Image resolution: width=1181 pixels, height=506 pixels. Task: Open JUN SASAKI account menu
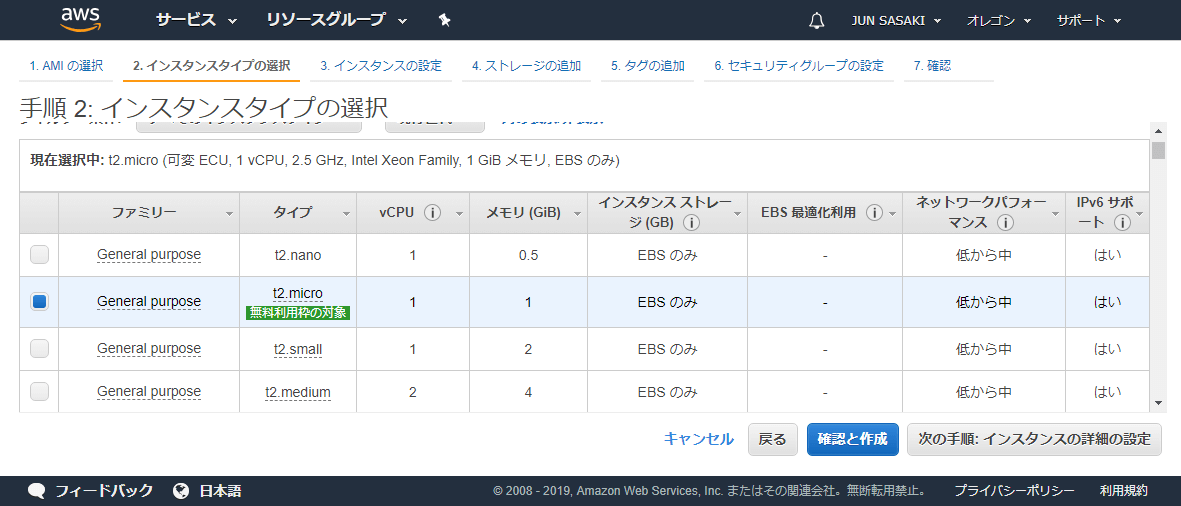pos(896,20)
